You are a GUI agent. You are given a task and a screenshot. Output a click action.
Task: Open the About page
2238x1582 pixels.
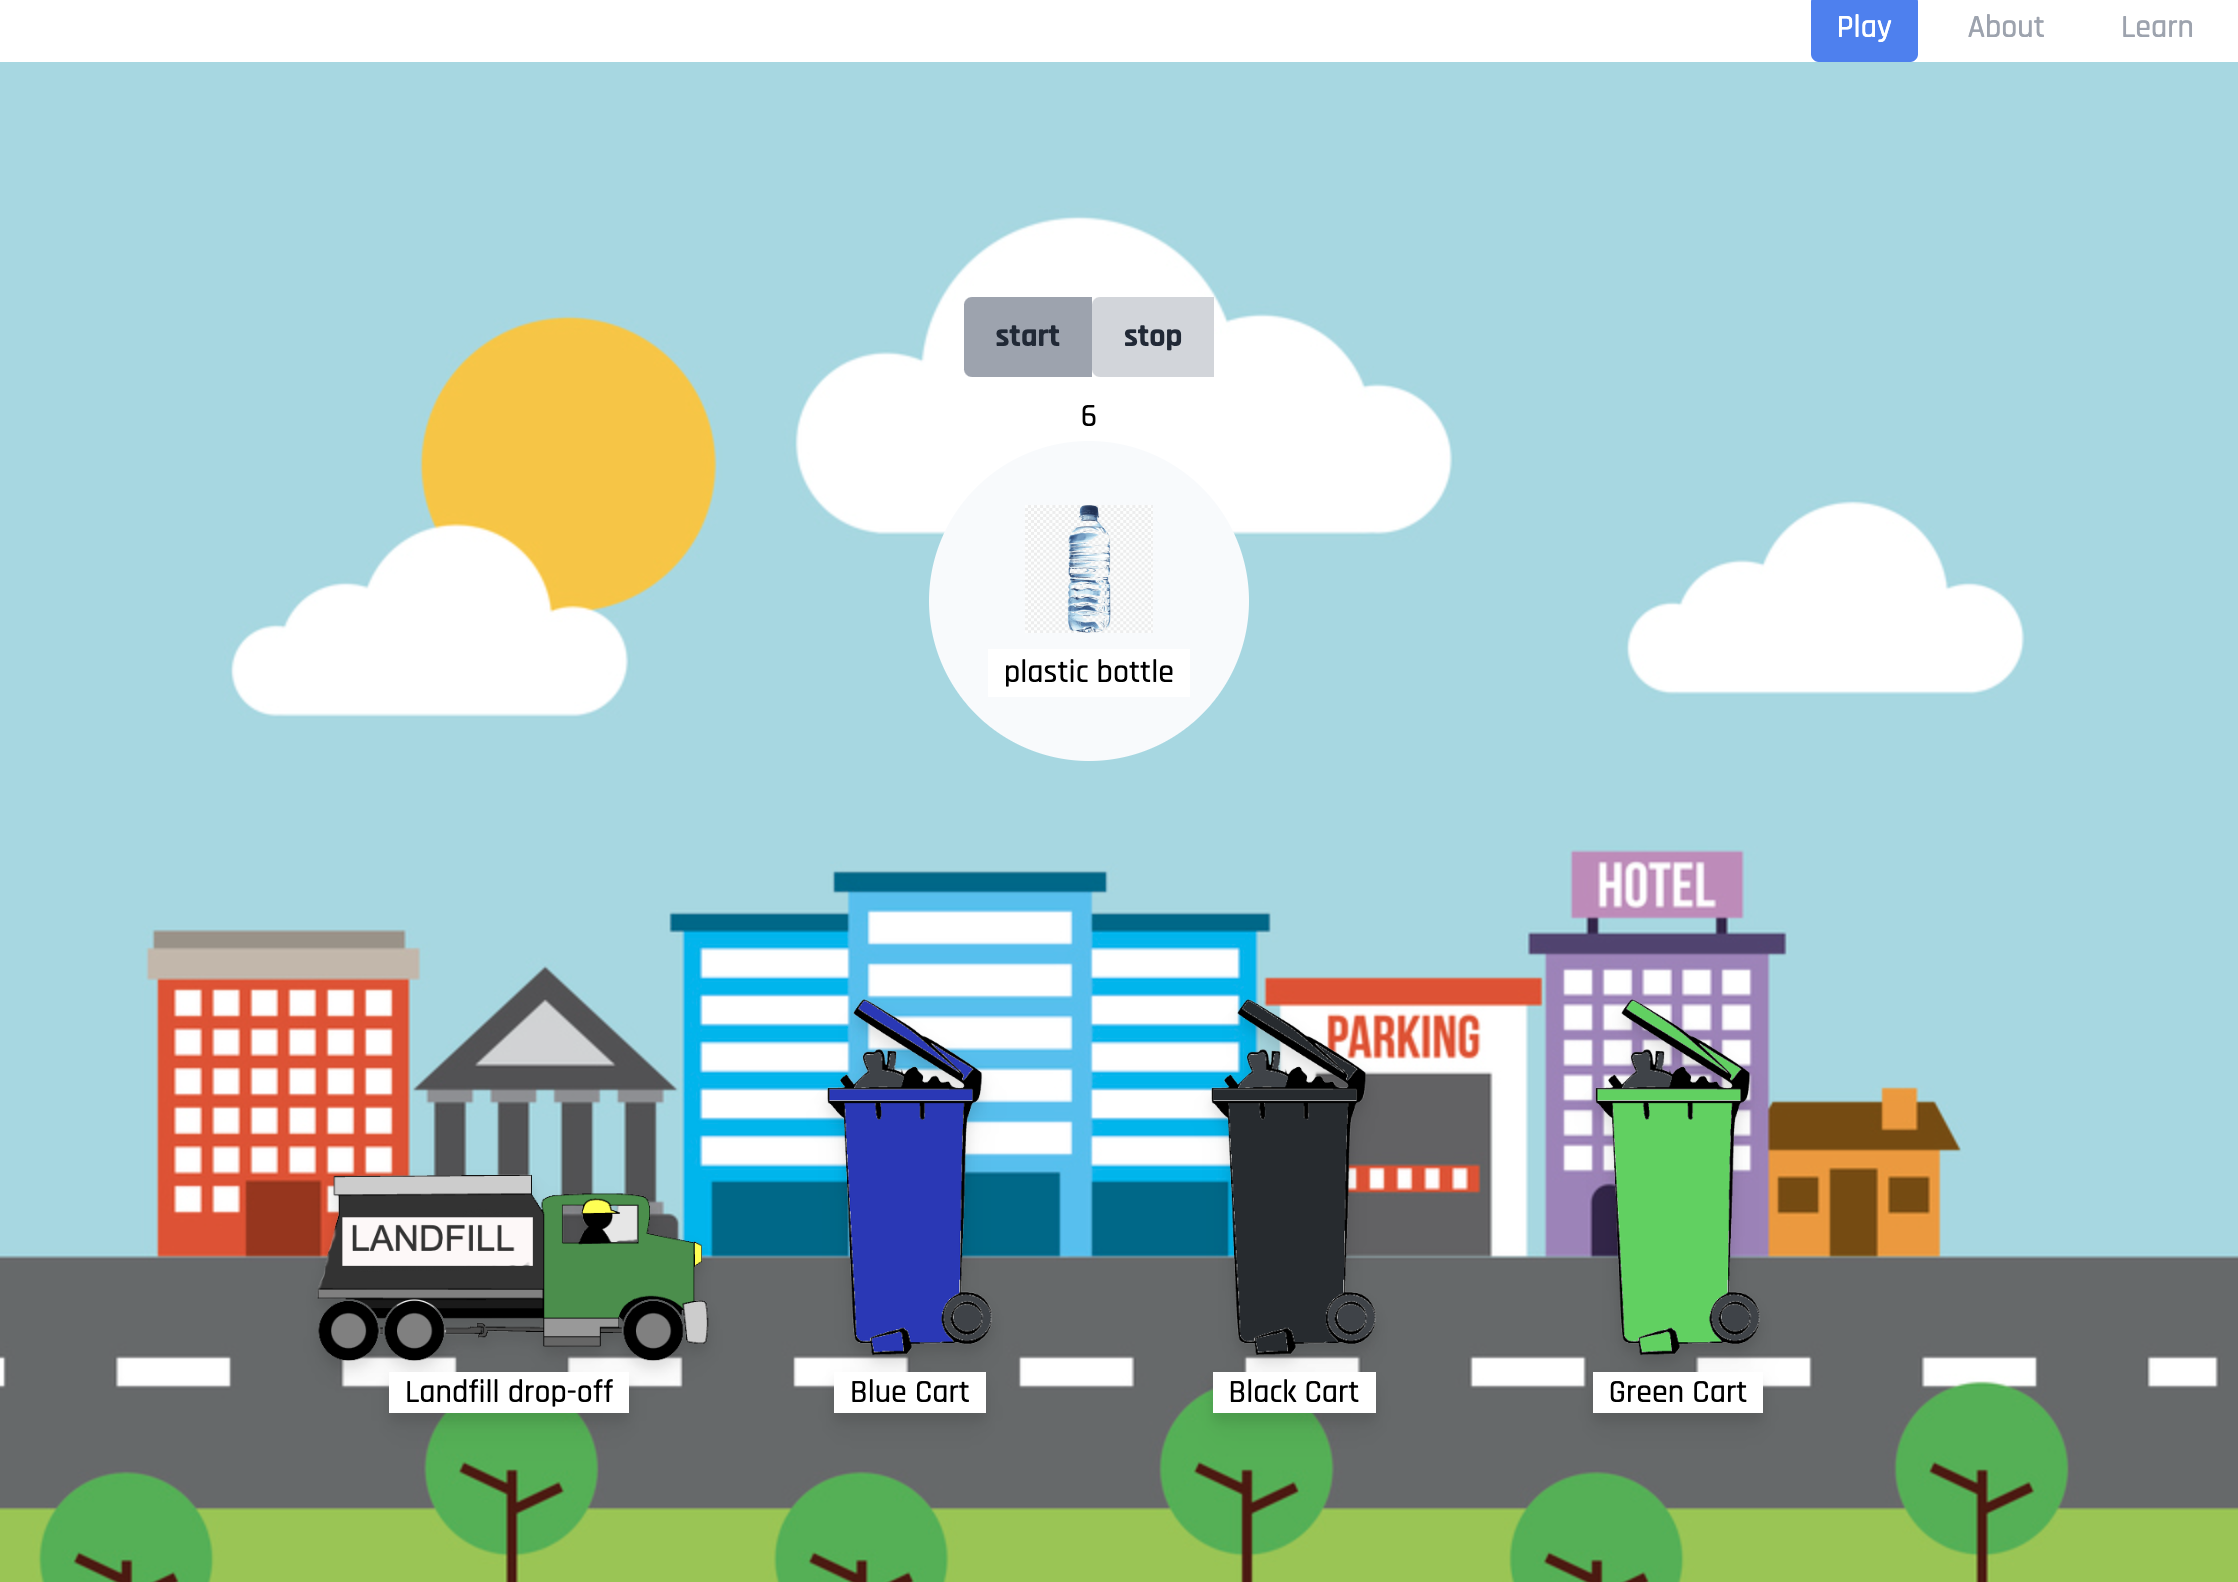click(2005, 28)
